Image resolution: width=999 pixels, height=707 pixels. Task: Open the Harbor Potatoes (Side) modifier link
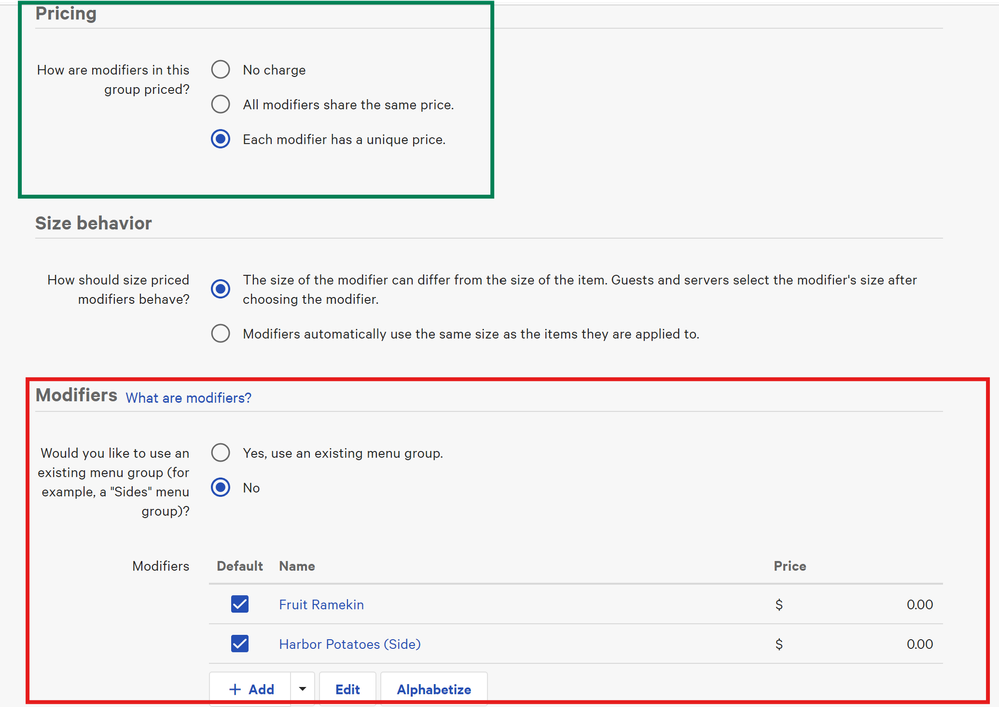[349, 645]
